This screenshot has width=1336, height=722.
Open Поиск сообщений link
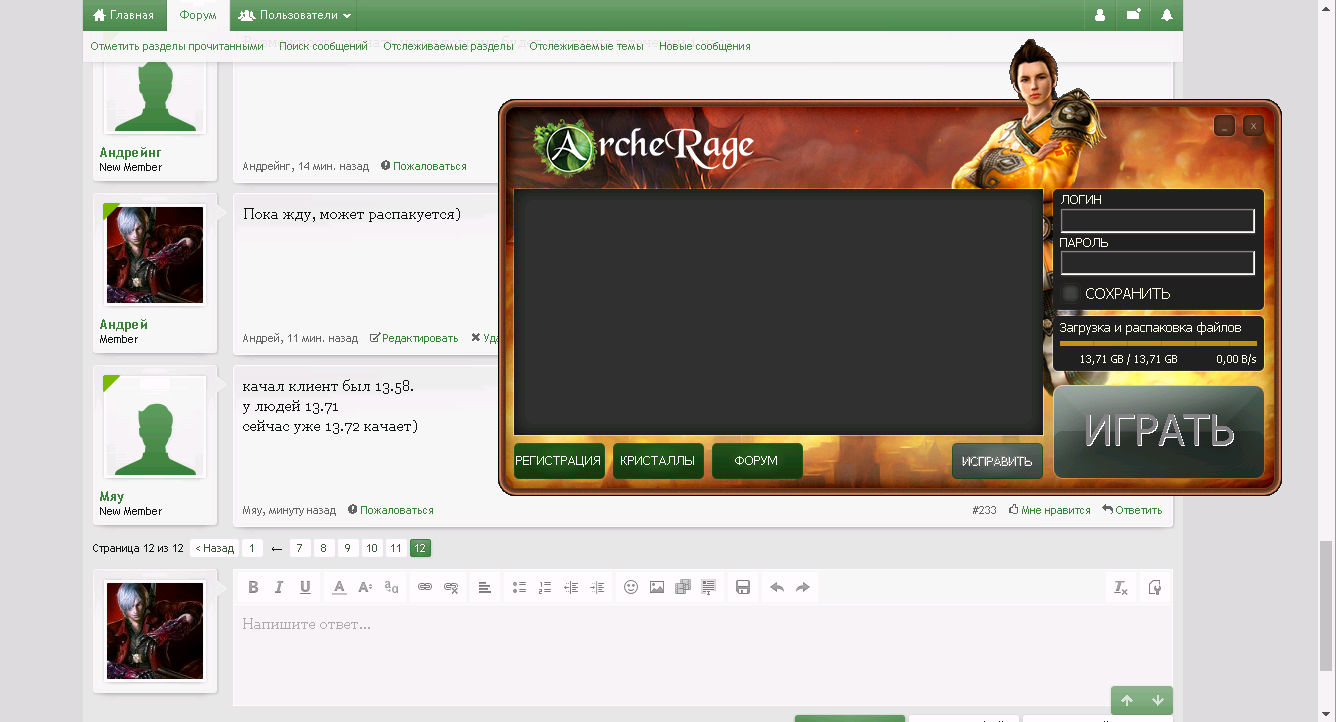point(323,46)
